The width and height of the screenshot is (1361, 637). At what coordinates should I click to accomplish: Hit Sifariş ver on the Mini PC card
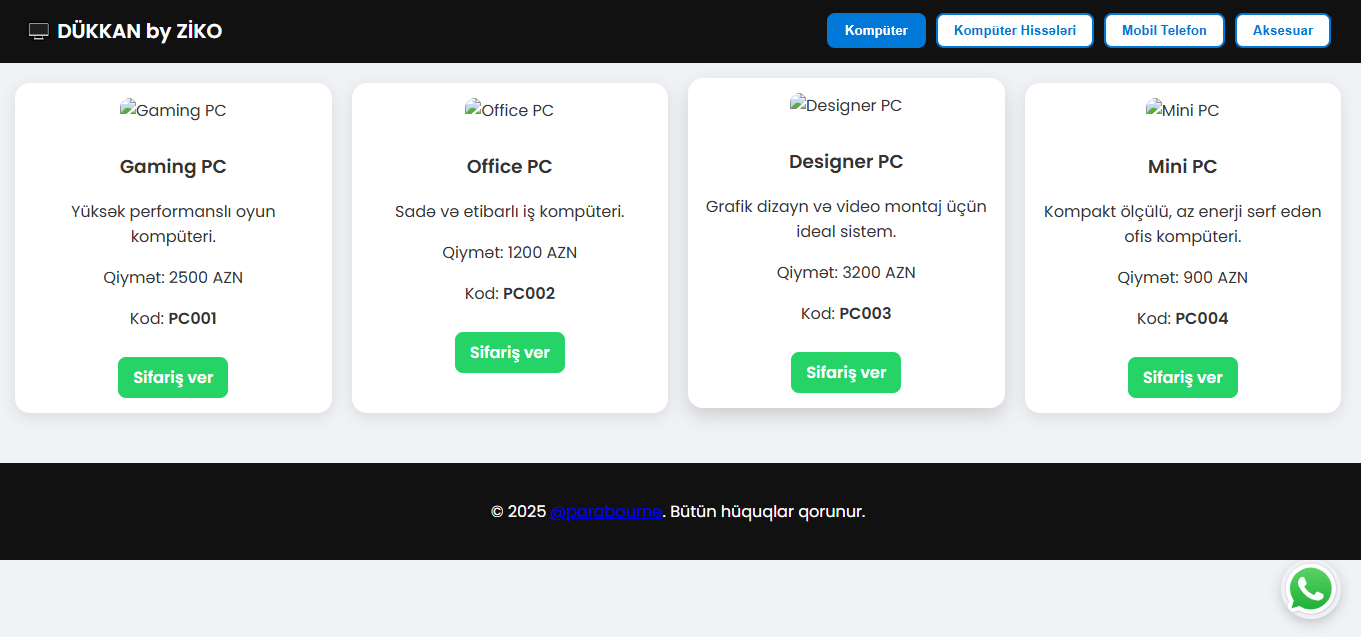point(1182,378)
